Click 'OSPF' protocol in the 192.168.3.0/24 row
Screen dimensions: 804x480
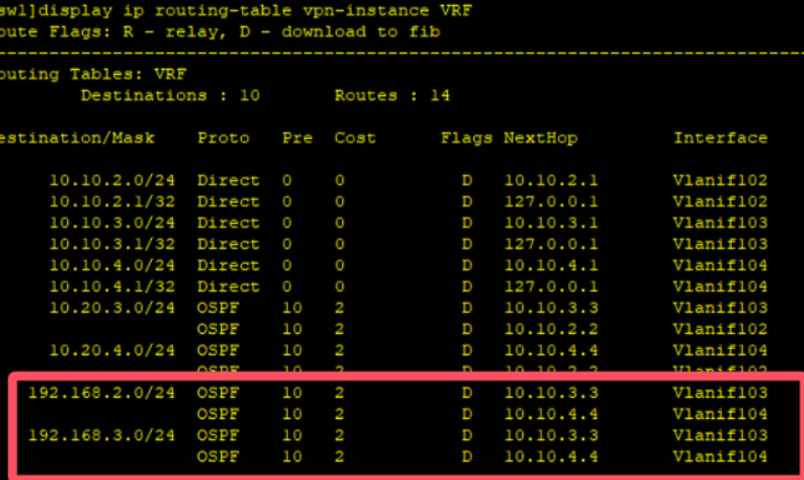coord(218,435)
